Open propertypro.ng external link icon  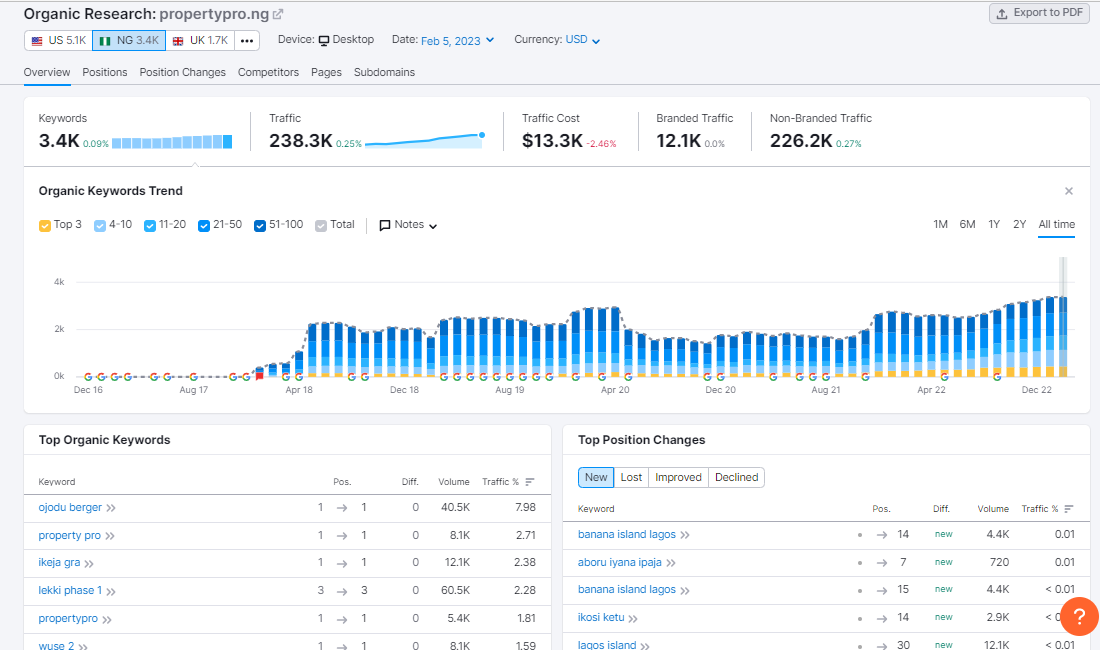(x=278, y=14)
